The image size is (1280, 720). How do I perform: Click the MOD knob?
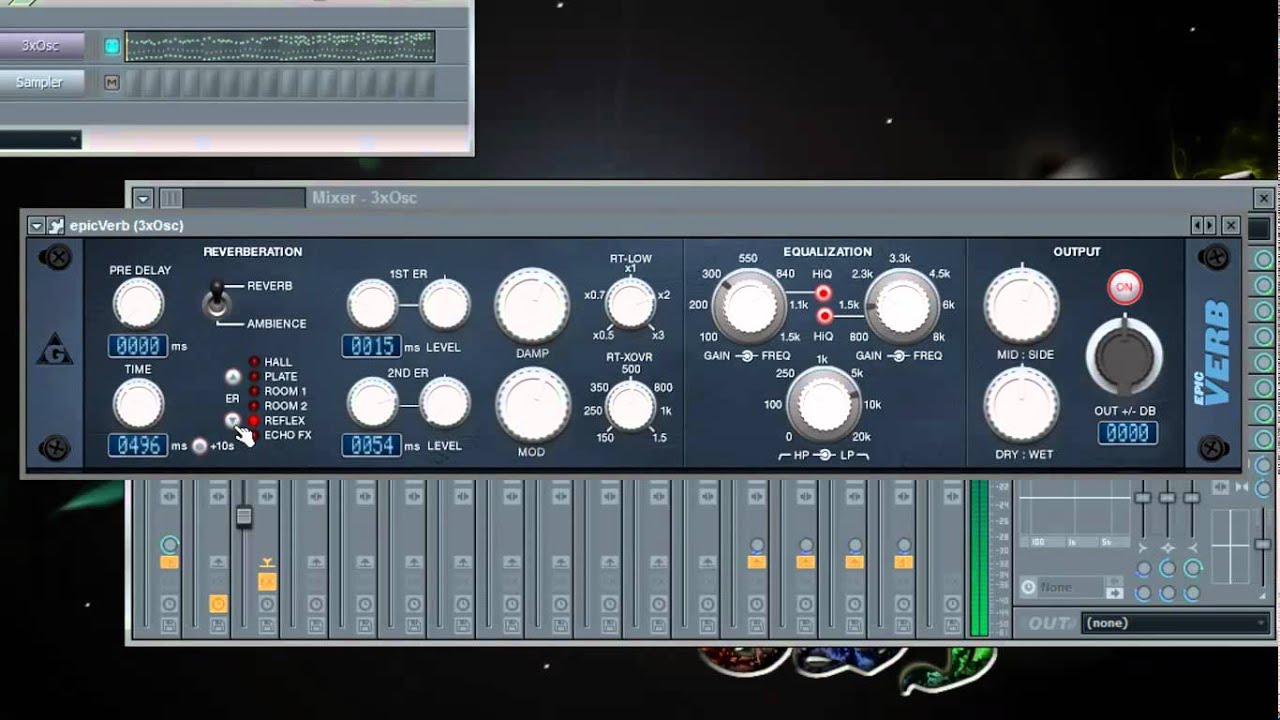coord(532,405)
